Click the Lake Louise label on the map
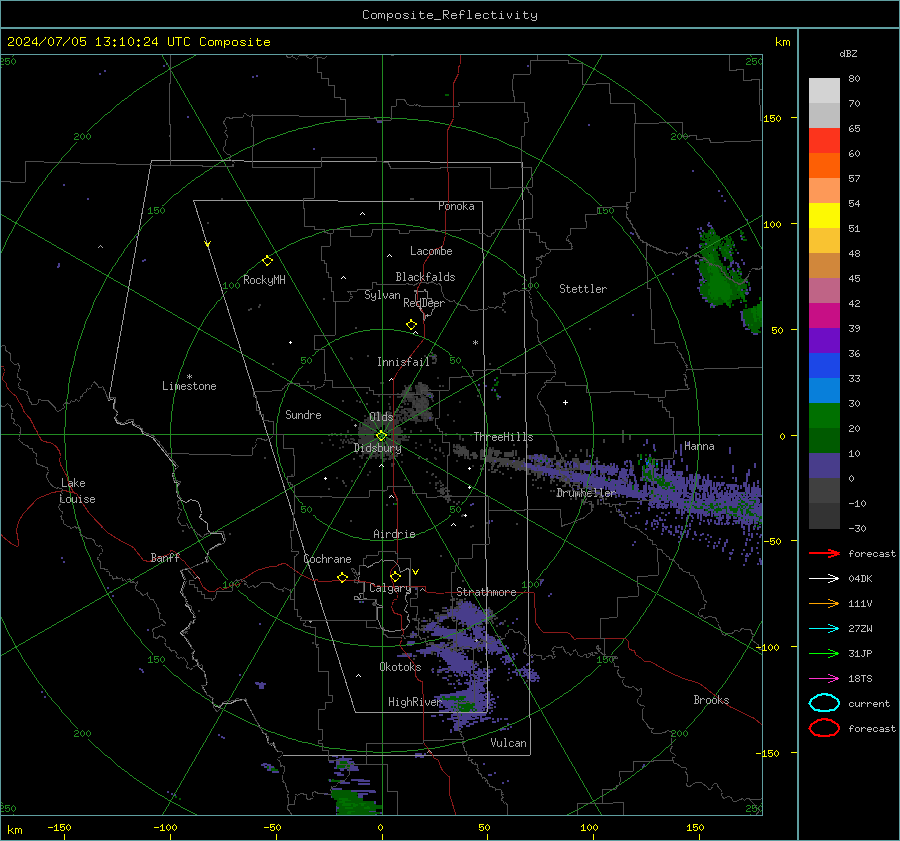This screenshot has width=900, height=841. (77, 491)
